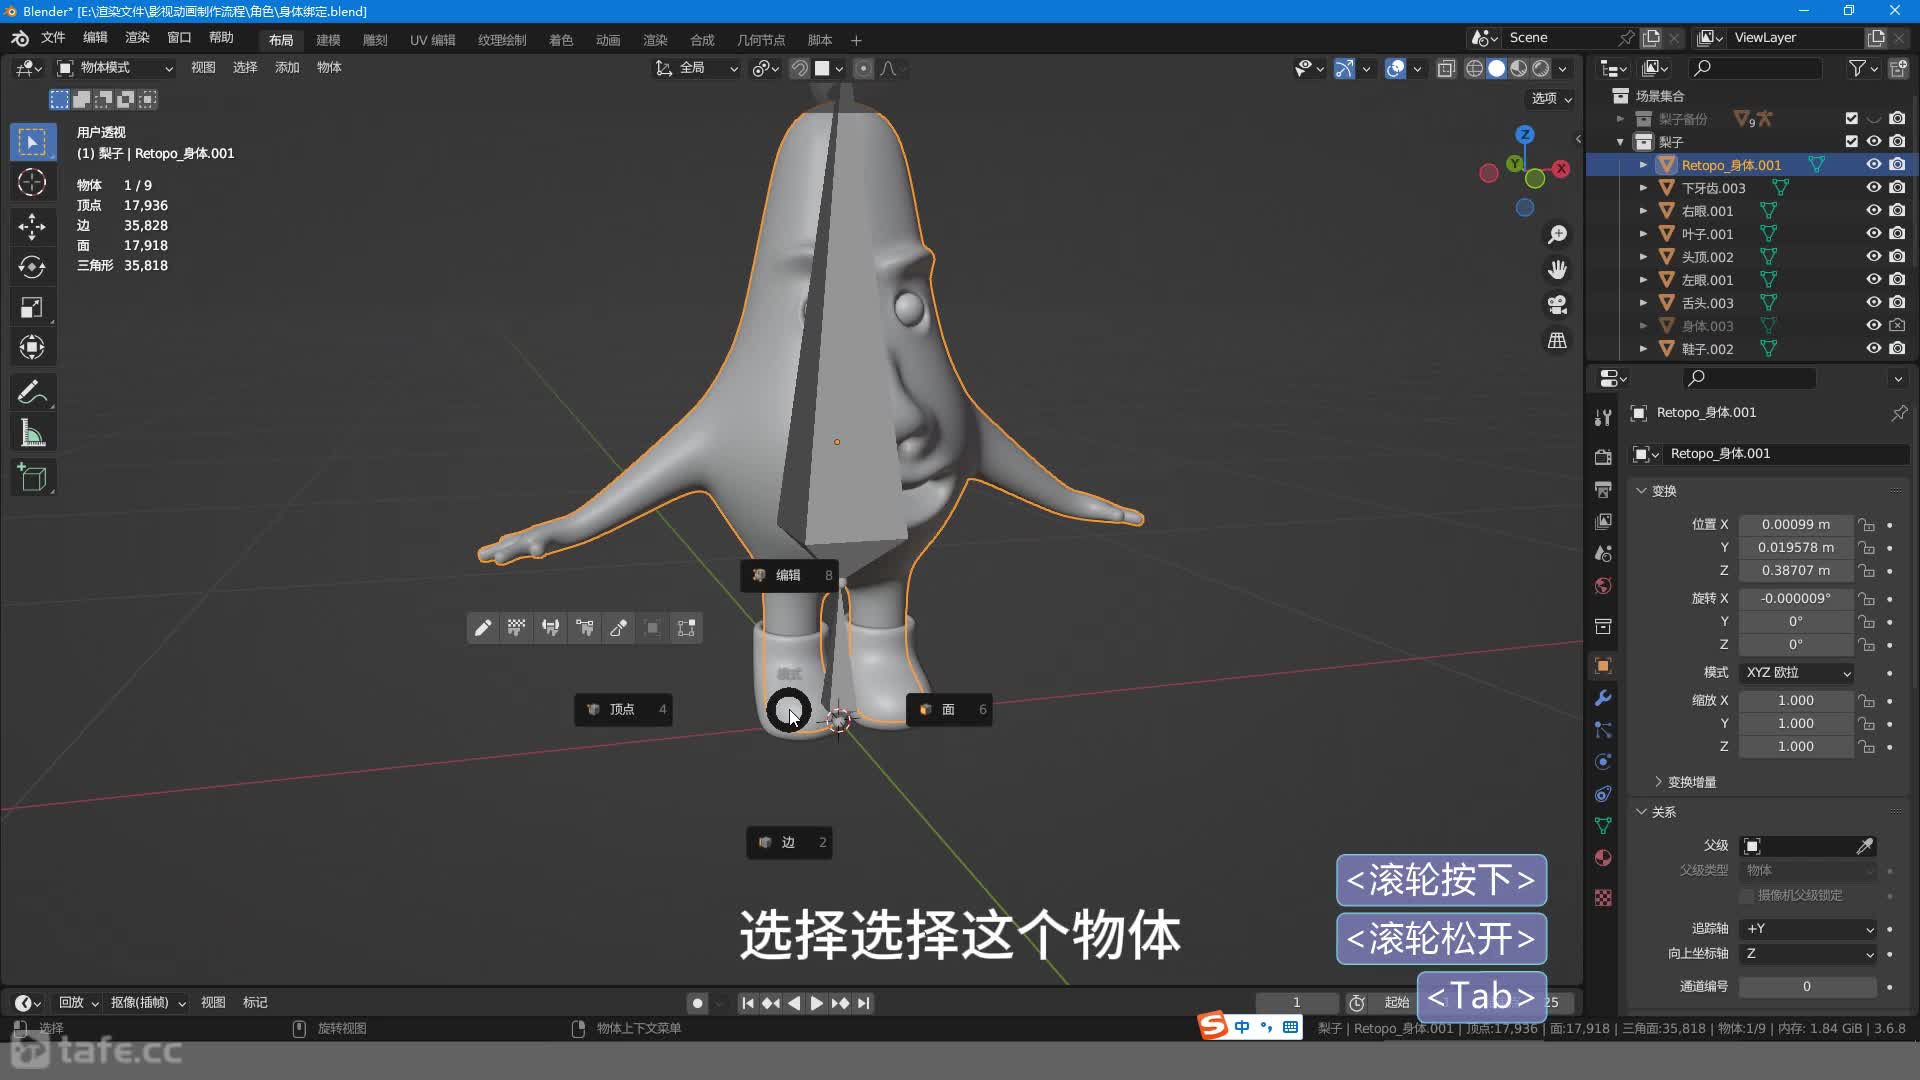Click the 位置 Z value slider
Screen dimensions: 1920x1080
click(1795, 571)
